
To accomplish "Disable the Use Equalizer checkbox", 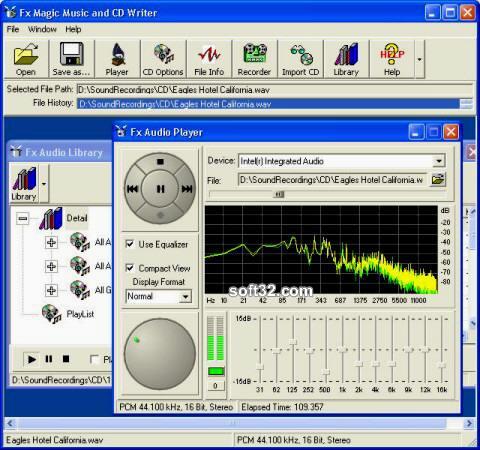I will pyautogui.click(x=130, y=244).
